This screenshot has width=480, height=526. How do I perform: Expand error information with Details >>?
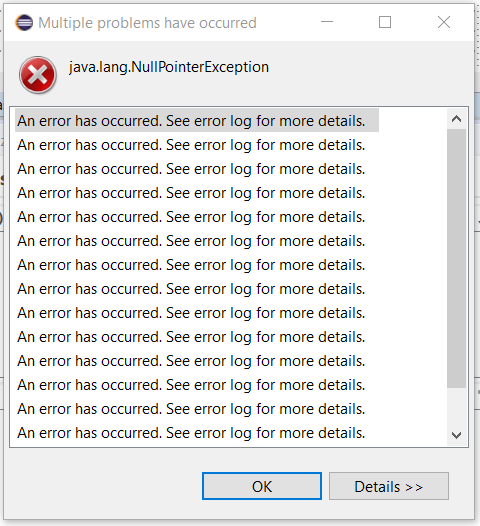pyautogui.click(x=389, y=486)
